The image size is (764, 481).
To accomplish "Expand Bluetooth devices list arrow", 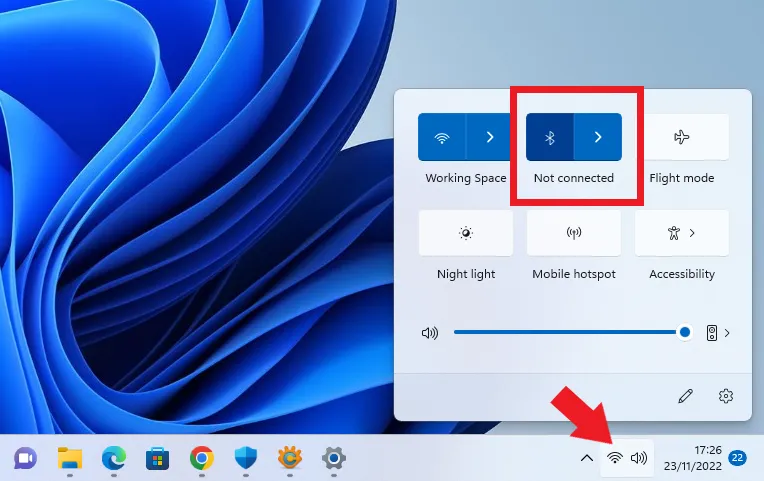I will pos(598,137).
